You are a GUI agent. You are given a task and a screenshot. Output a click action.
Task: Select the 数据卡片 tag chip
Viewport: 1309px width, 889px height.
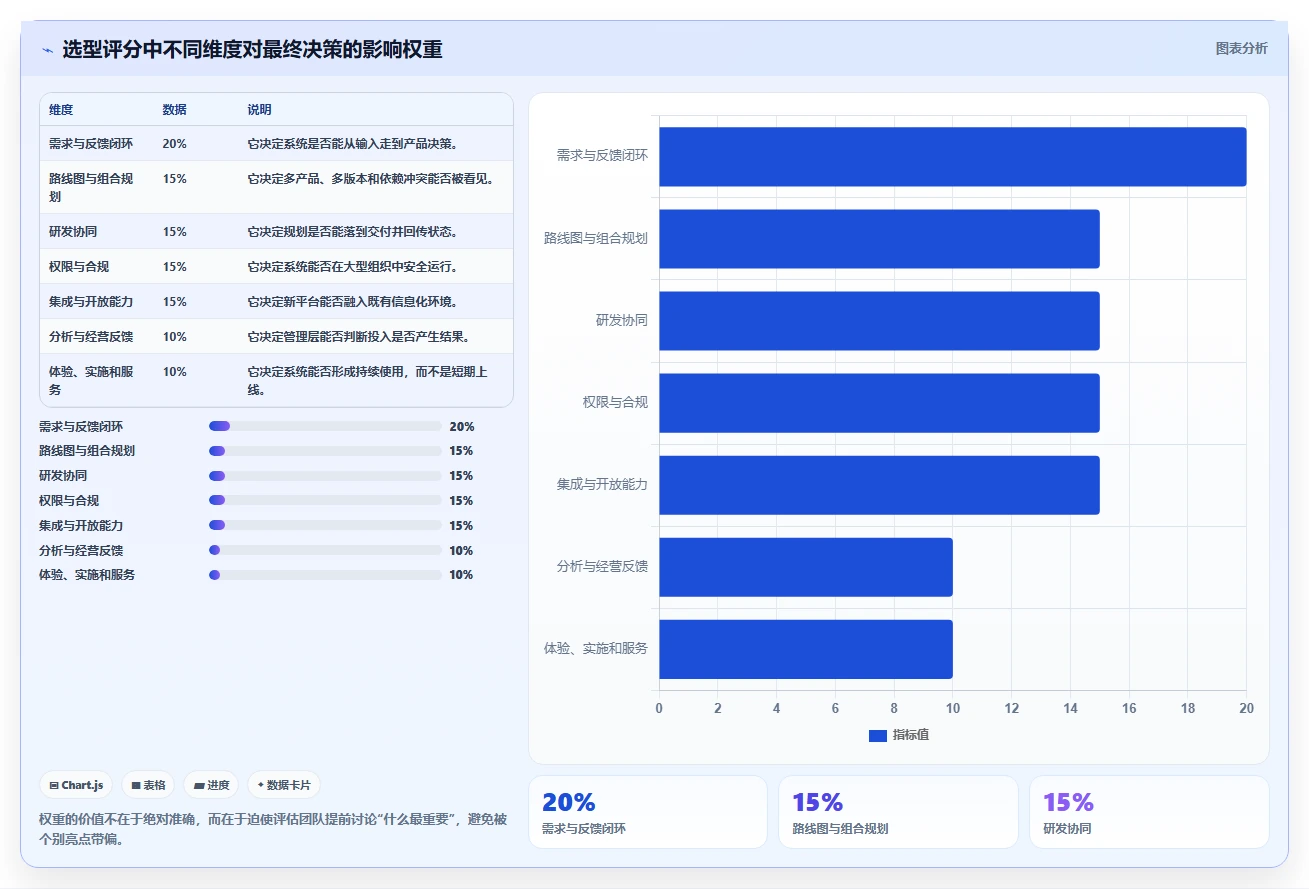[x=284, y=785]
